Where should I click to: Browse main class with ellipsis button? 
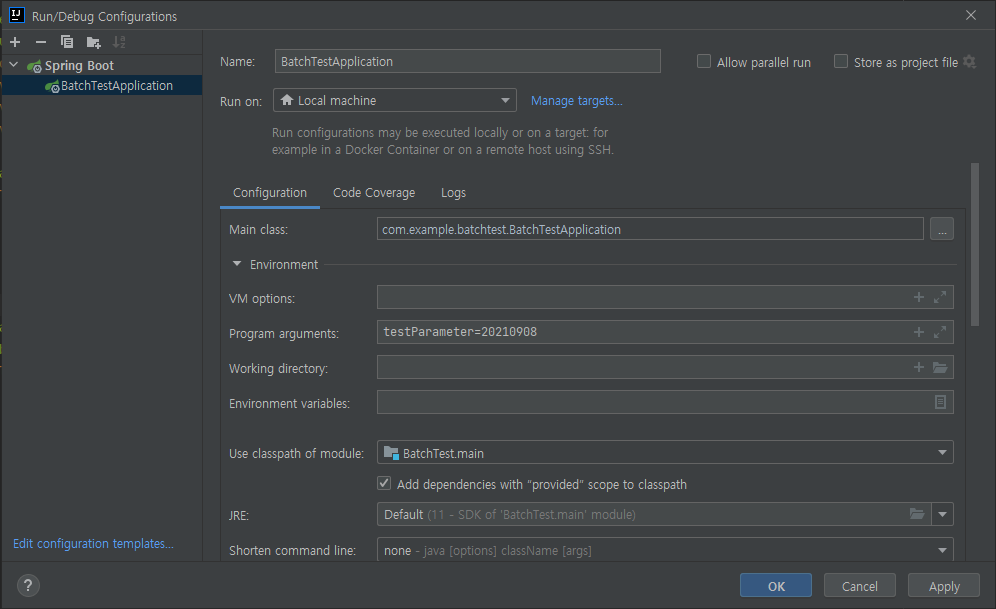pyautogui.click(x=941, y=229)
